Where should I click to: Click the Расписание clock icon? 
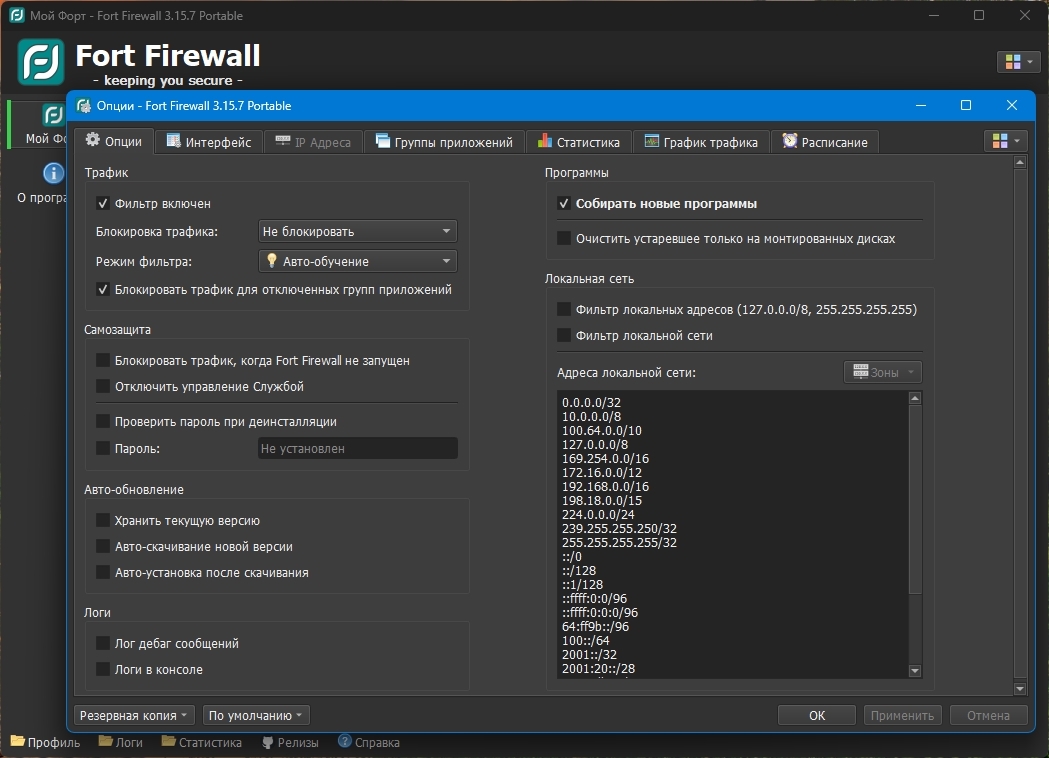[x=790, y=140]
